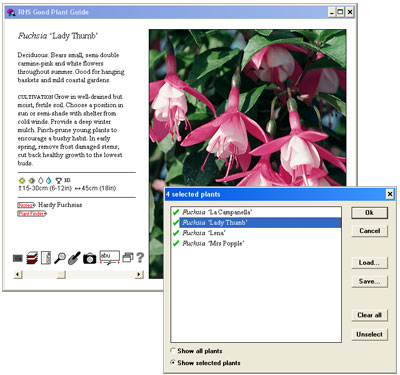The image size is (400, 375).
Task: Click the Fuchsia flower photograph
Action: [247, 107]
